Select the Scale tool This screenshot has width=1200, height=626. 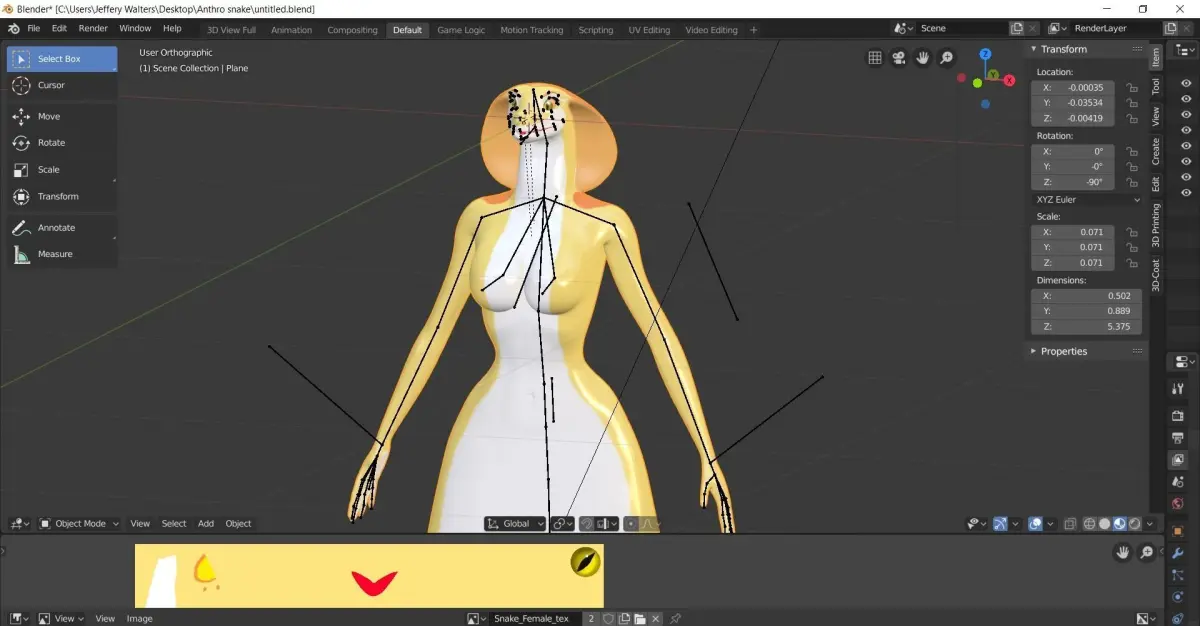click(62, 170)
